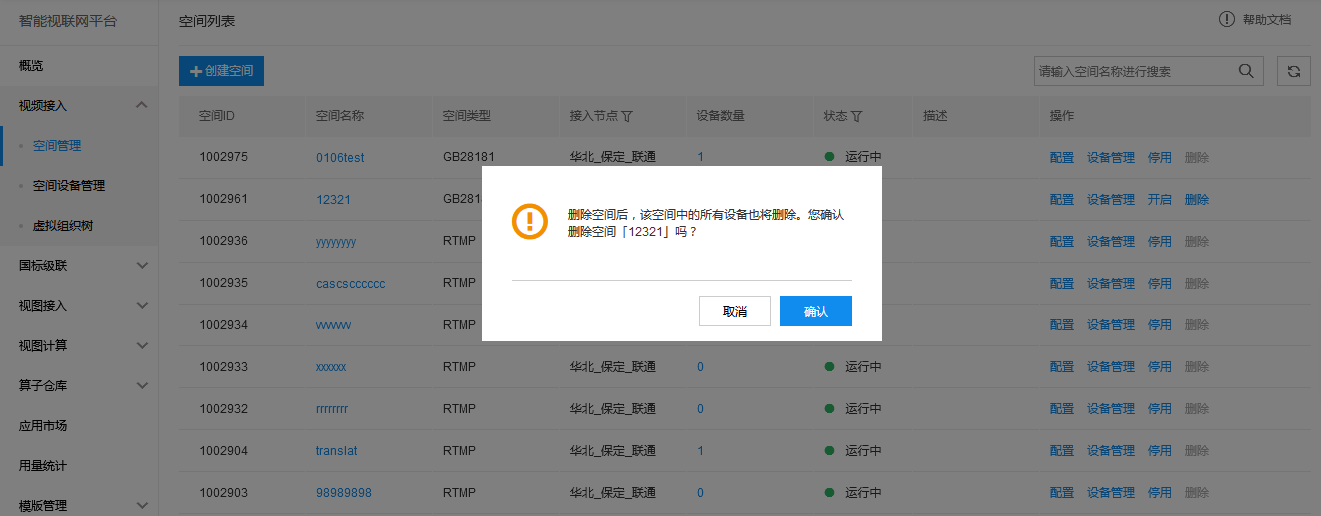The image size is (1321, 516).
Task: Click the 状态 column filter icon
Action: pyautogui.click(x=857, y=116)
